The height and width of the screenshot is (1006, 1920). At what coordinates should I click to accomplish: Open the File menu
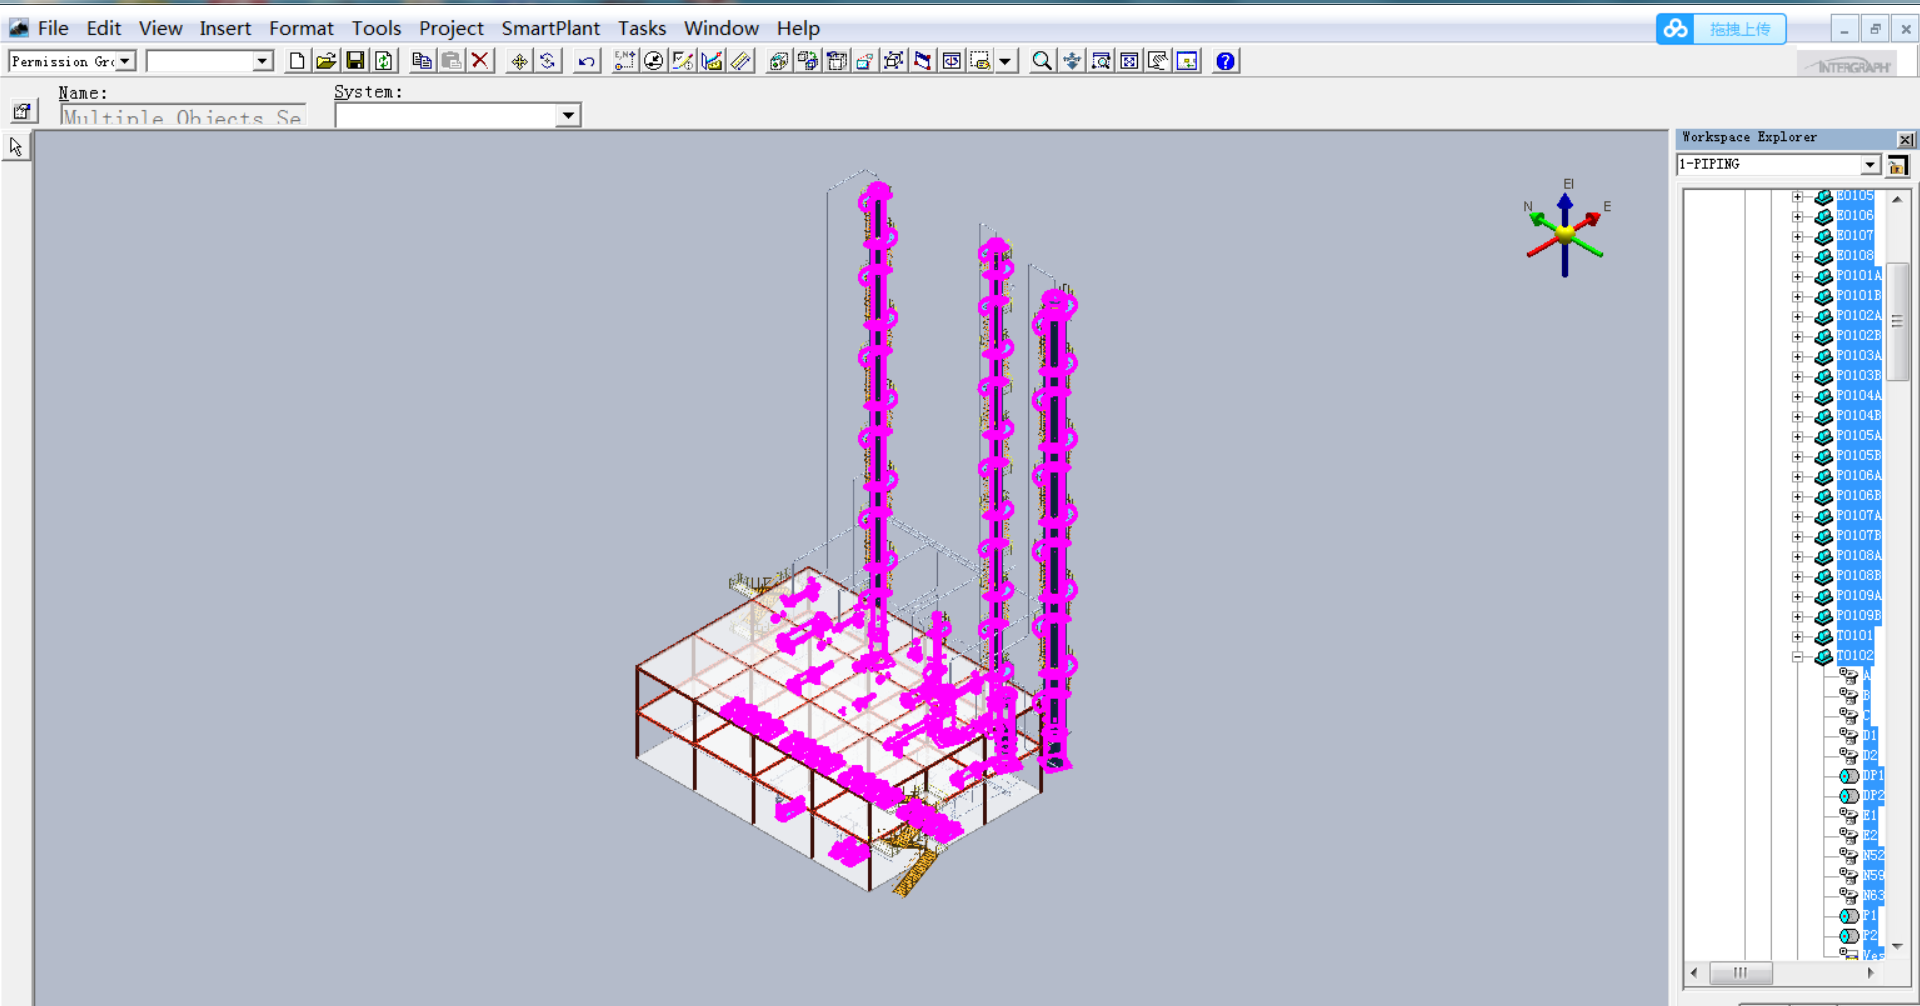(53, 28)
